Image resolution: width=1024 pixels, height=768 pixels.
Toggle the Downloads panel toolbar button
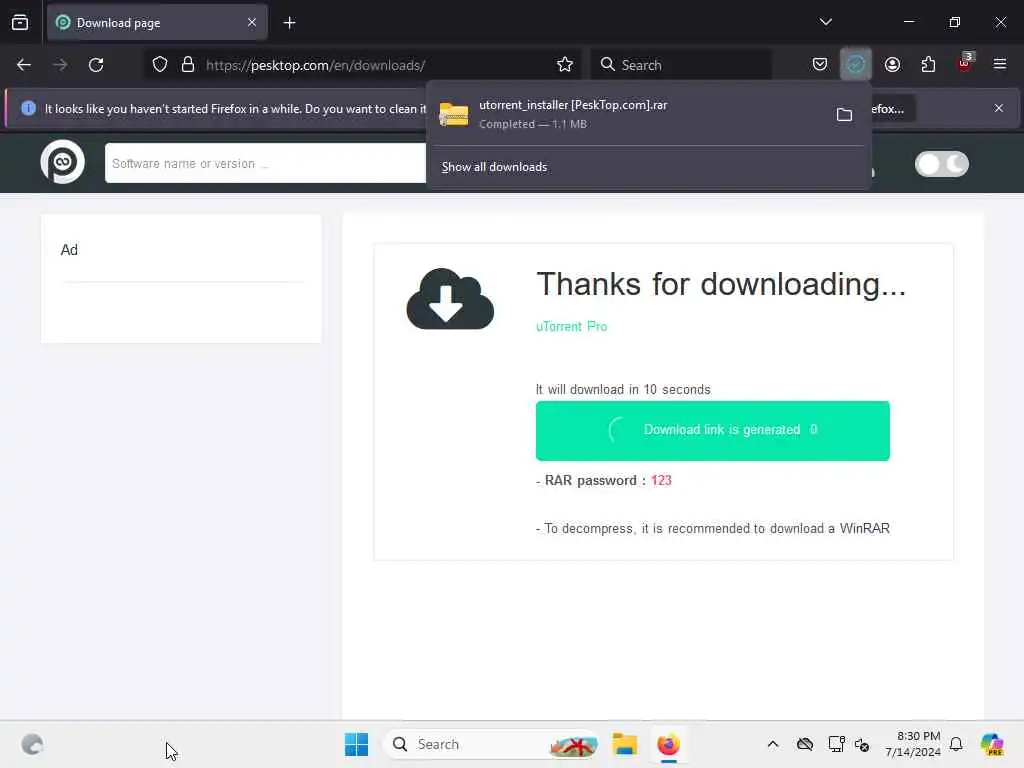(x=856, y=65)
